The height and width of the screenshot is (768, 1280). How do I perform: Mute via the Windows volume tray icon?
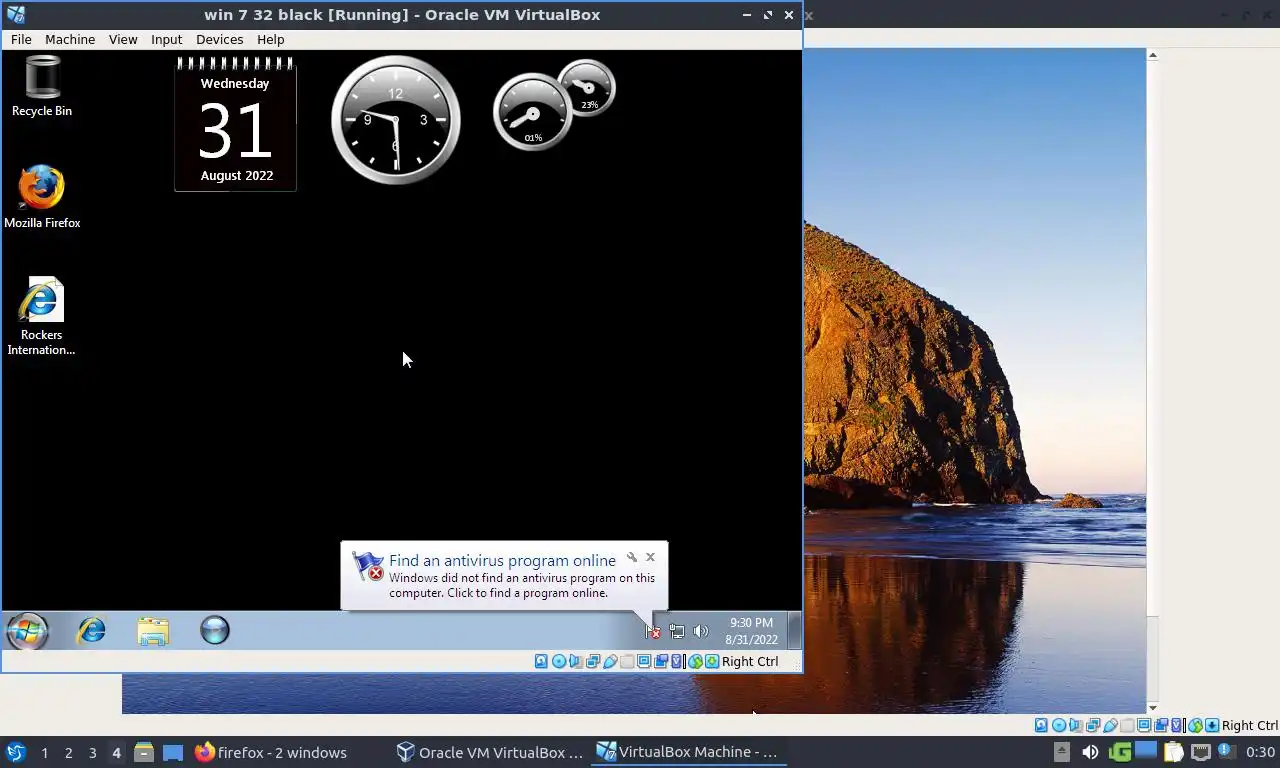[701, 631]
